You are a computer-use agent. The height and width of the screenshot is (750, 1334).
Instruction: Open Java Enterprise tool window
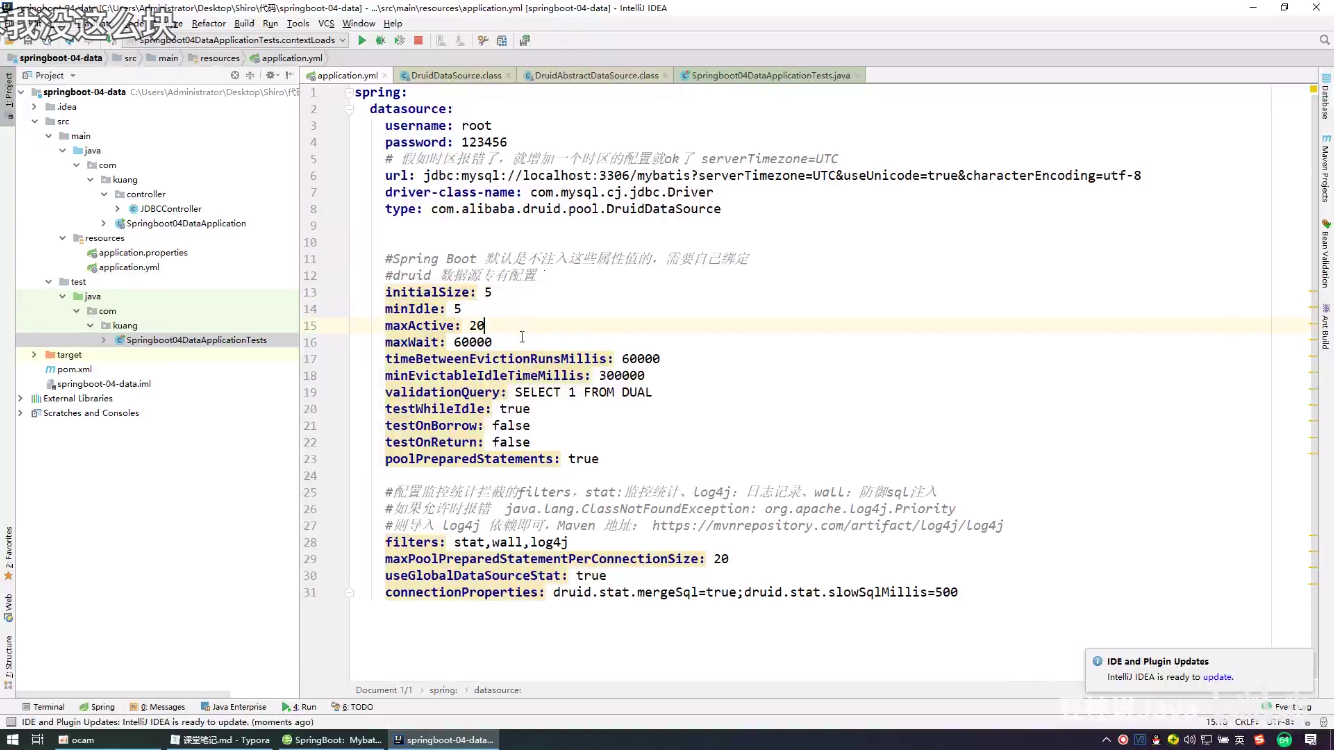click(233, 706)
